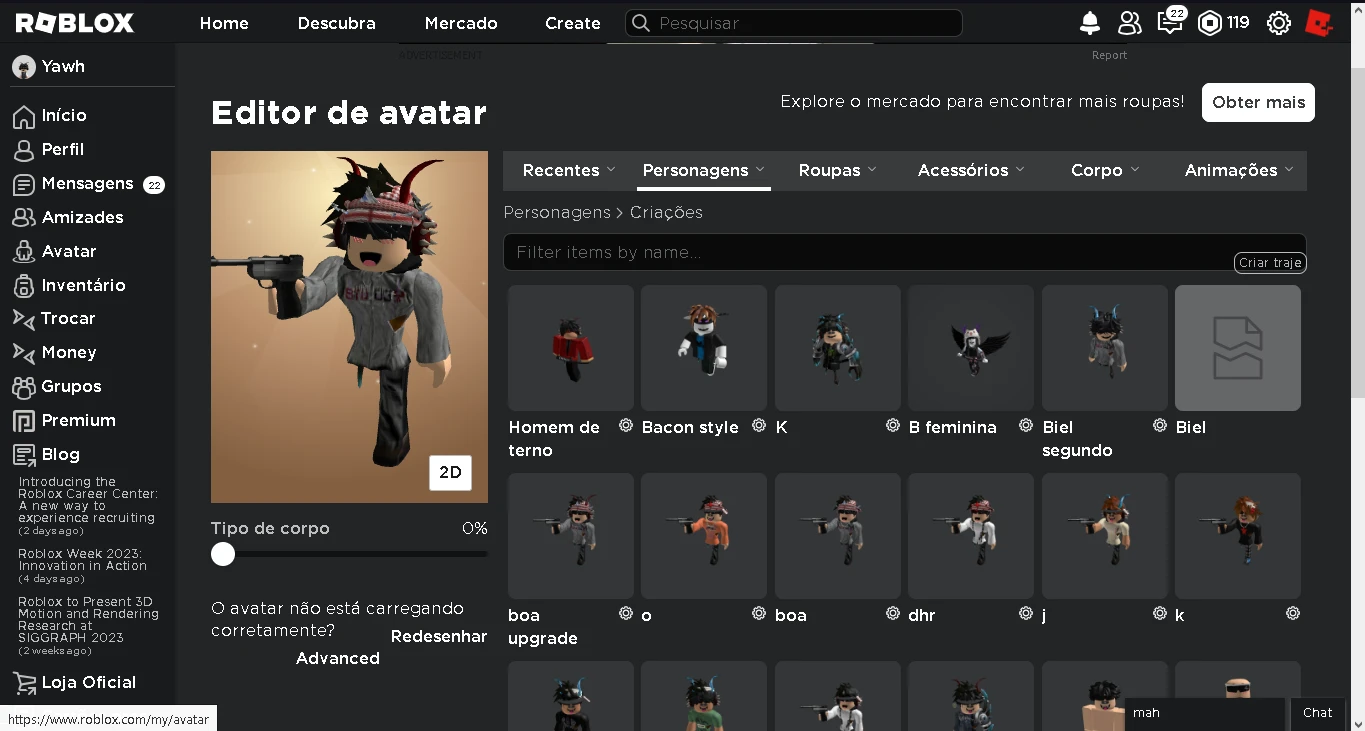Select the broken Biel outfit thumbnail

coord(1238,348)
